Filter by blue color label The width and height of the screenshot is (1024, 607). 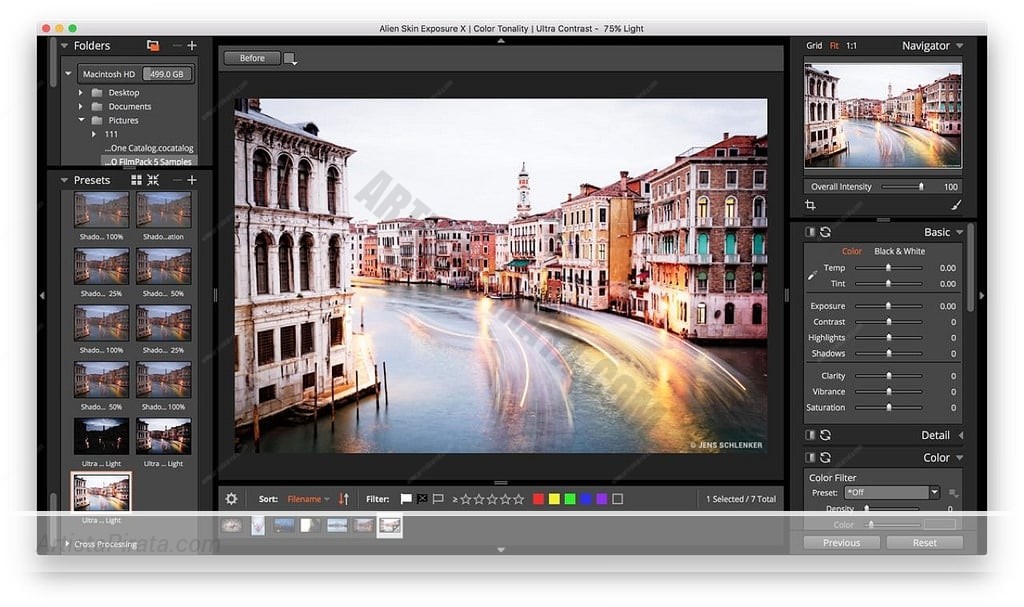[586, 499]
